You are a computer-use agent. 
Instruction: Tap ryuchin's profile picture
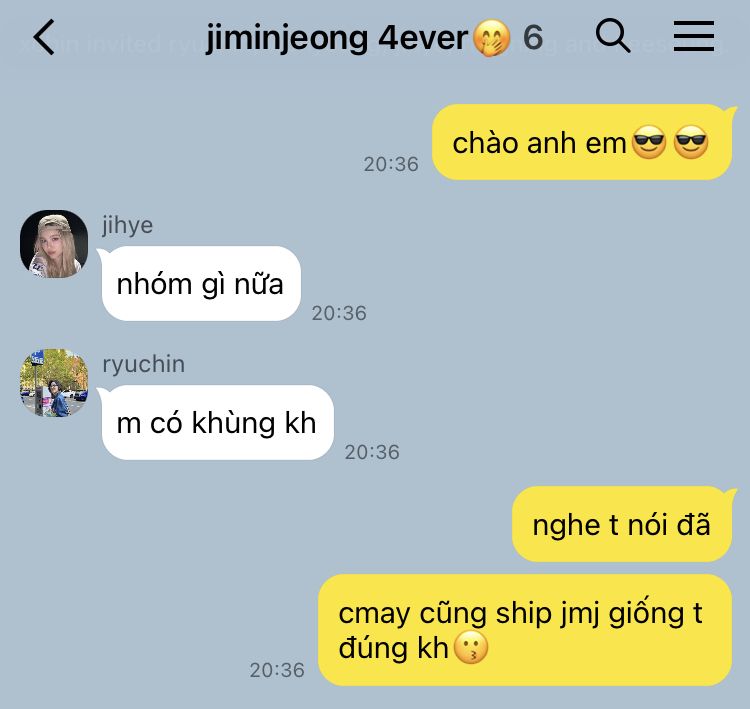[x=54, y=383]
